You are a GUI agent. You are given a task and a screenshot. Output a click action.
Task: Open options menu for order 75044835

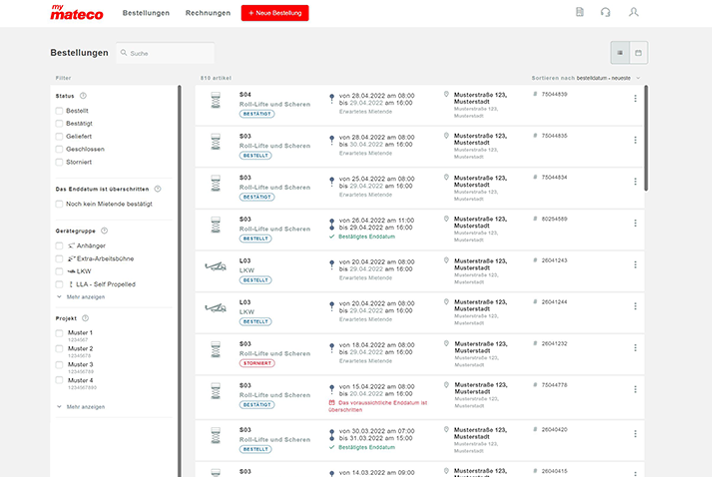click(x=635, y=140)
